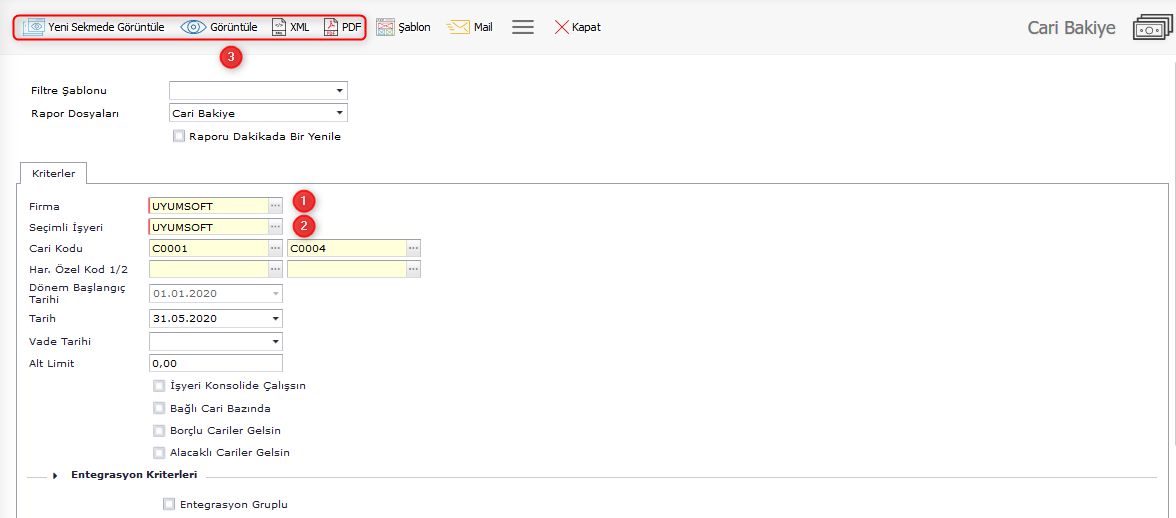
Task: Click the Yeni Sekmede Görüntüle icon
Action: 34,27
